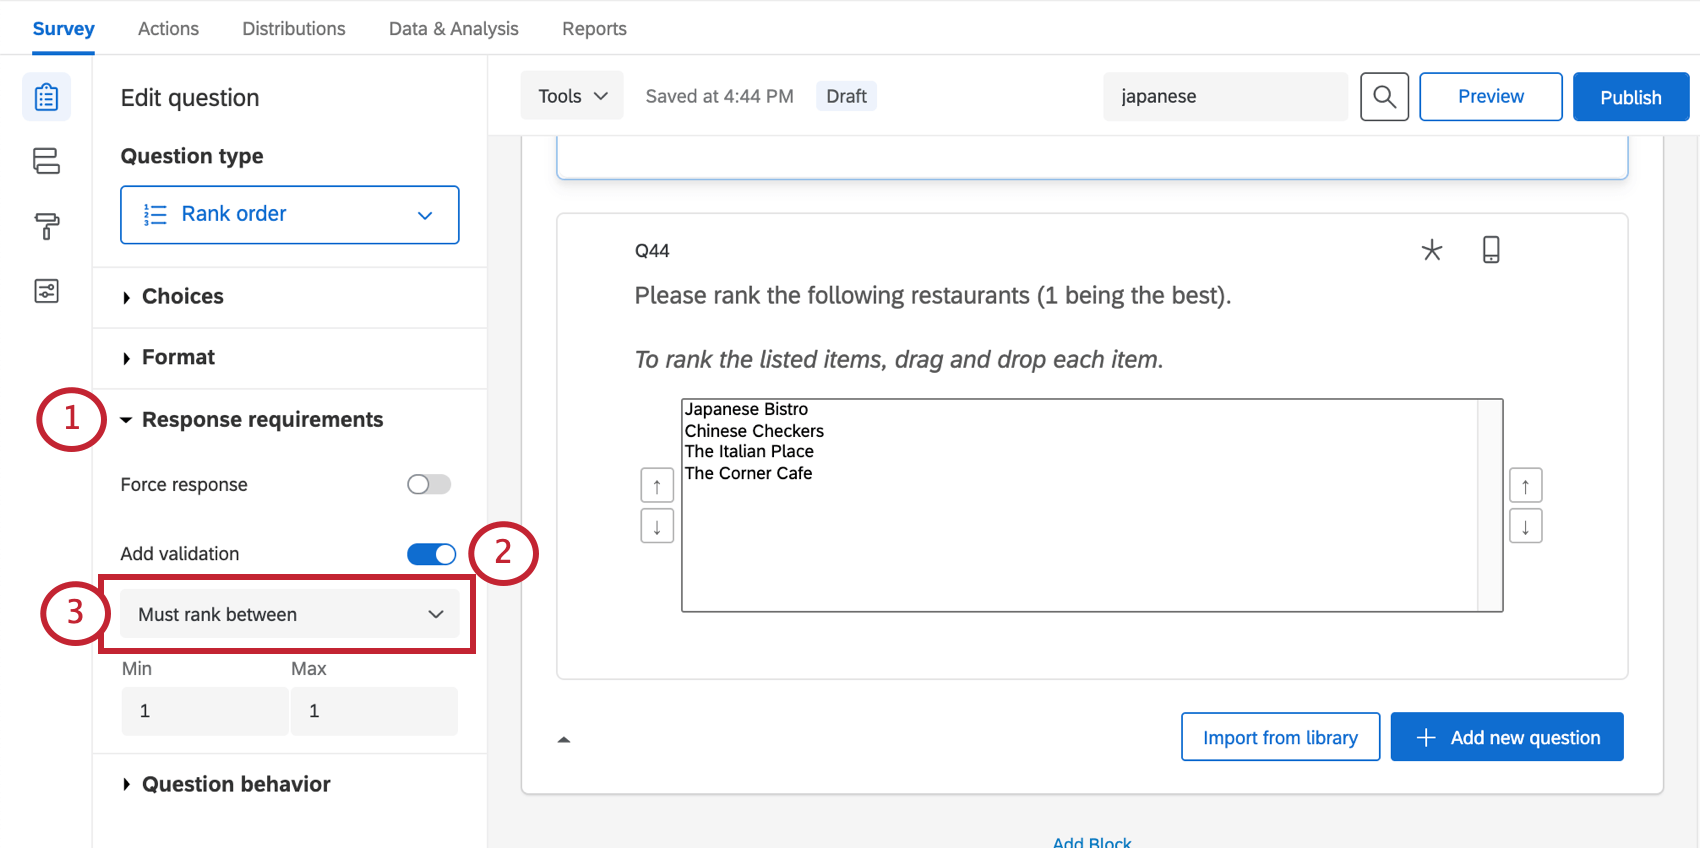This screenshot has width=1700, height=848.
Task: Open the survey builder clipboard icon
Action: tap(46, 97)
